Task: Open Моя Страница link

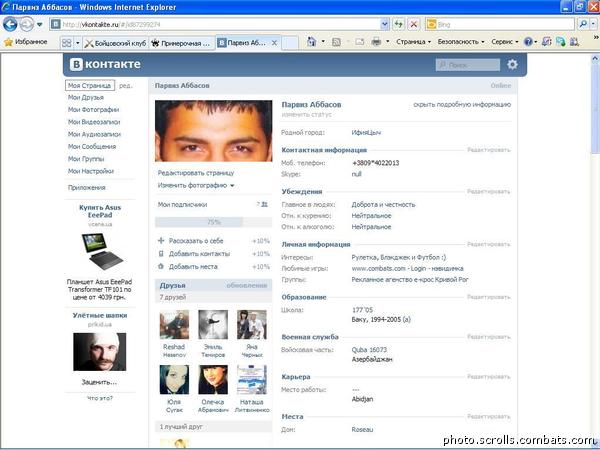Action: coord(90,85)
